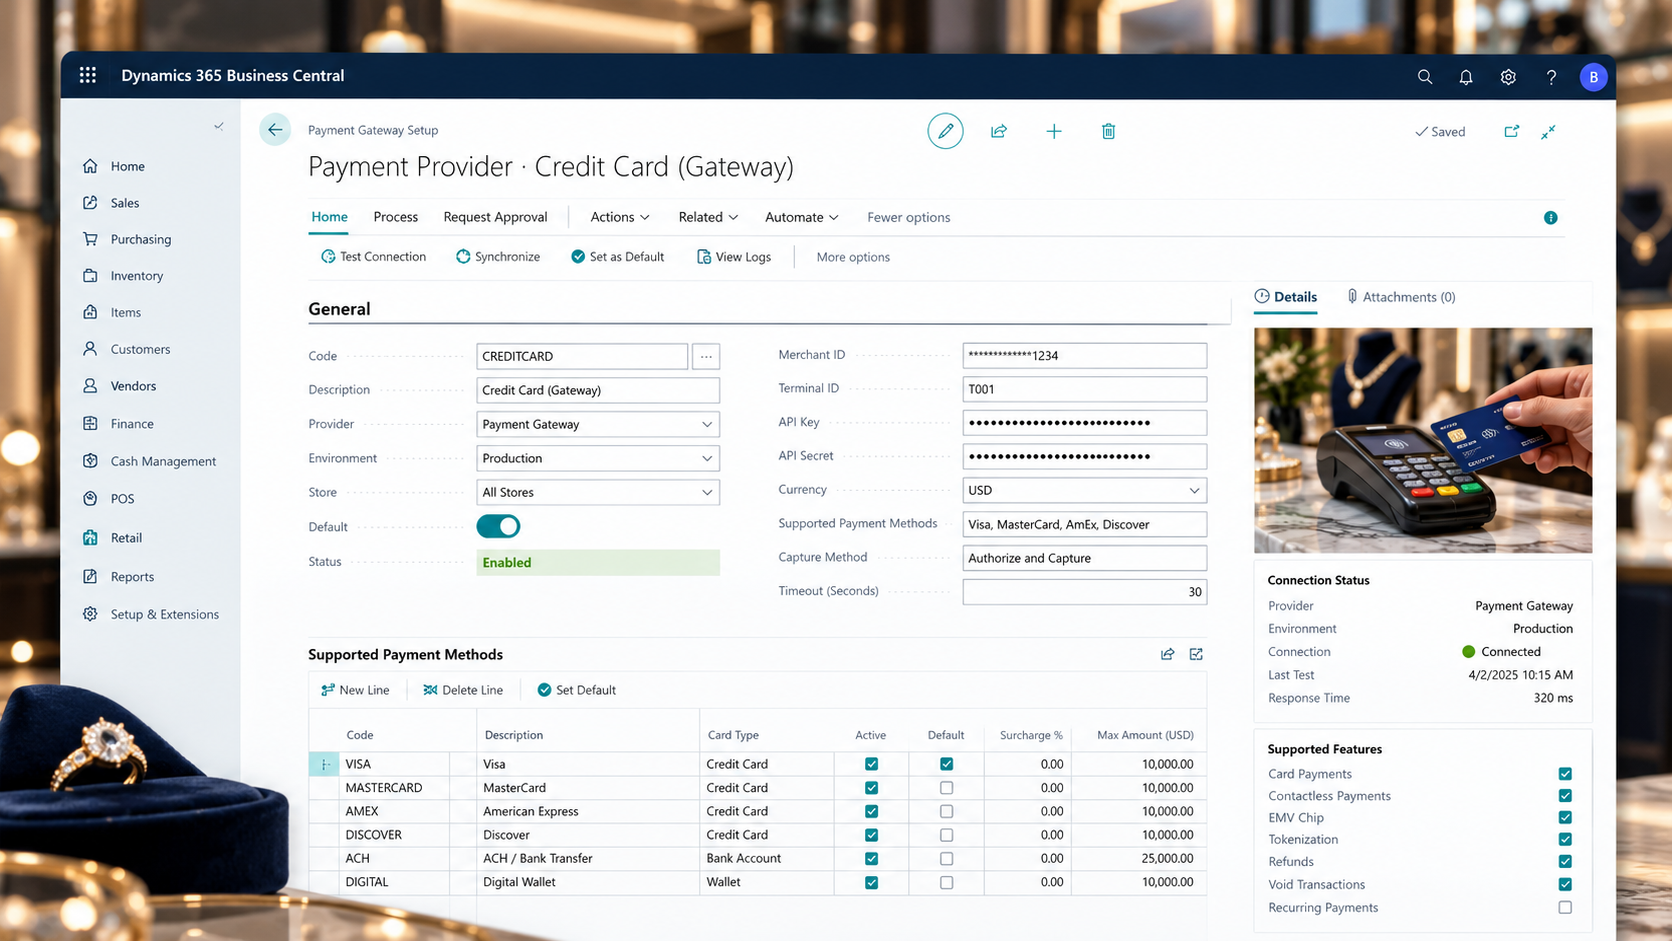Image resolution: width=1672 pixels, height=941 pixels.
Task: Switch to the Process tab
Action: (x=395, y=217)
